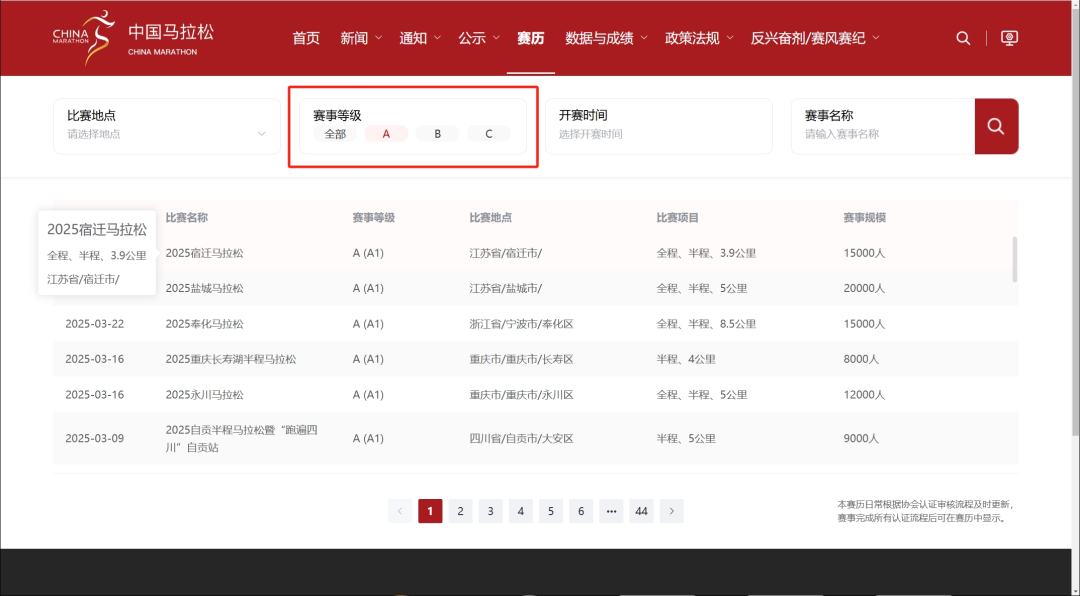The width and height of the screenshot is (1080, 596).
Task: Select current page 1 button
Action: pos(430,511)
